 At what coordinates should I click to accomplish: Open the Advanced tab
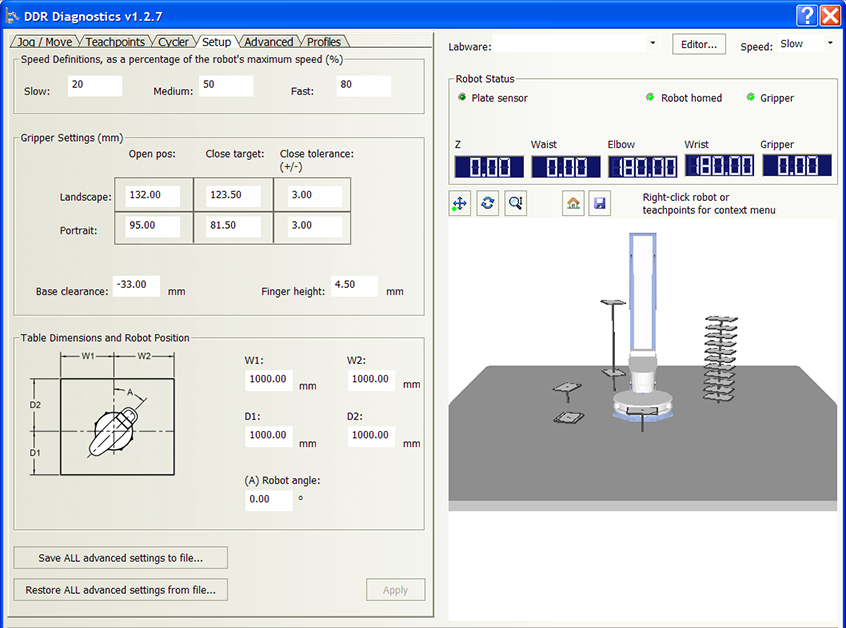(268, 42)
